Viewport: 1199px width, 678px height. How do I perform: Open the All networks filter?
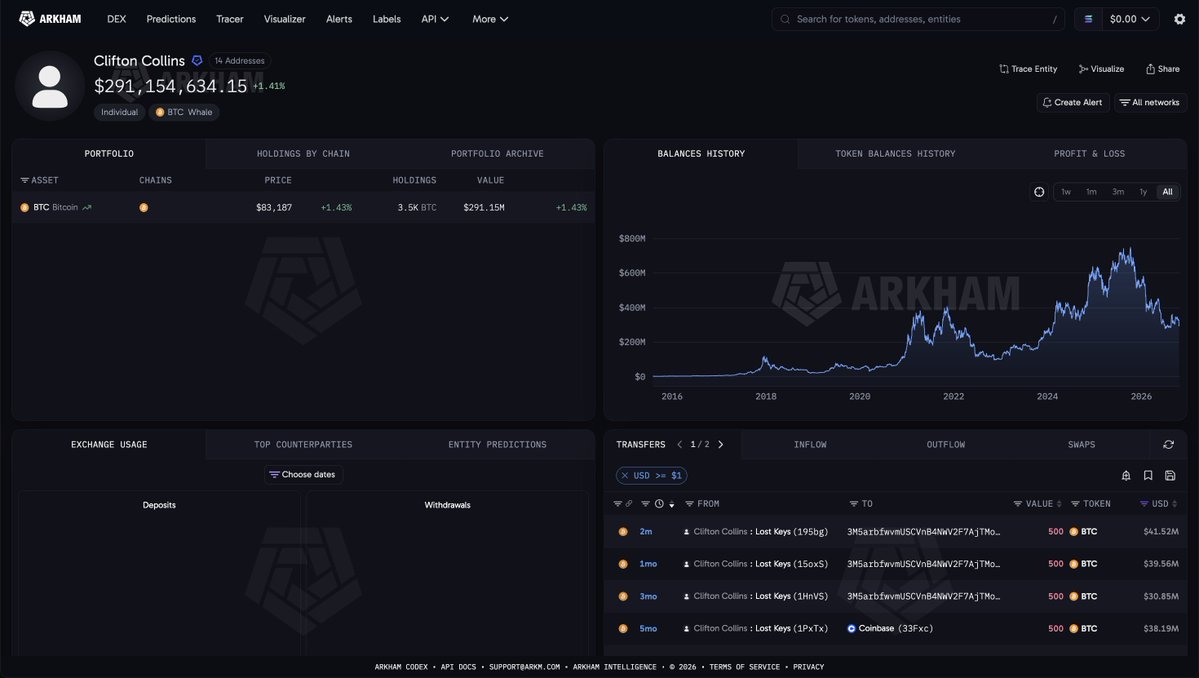click(x=1149, y=102)
